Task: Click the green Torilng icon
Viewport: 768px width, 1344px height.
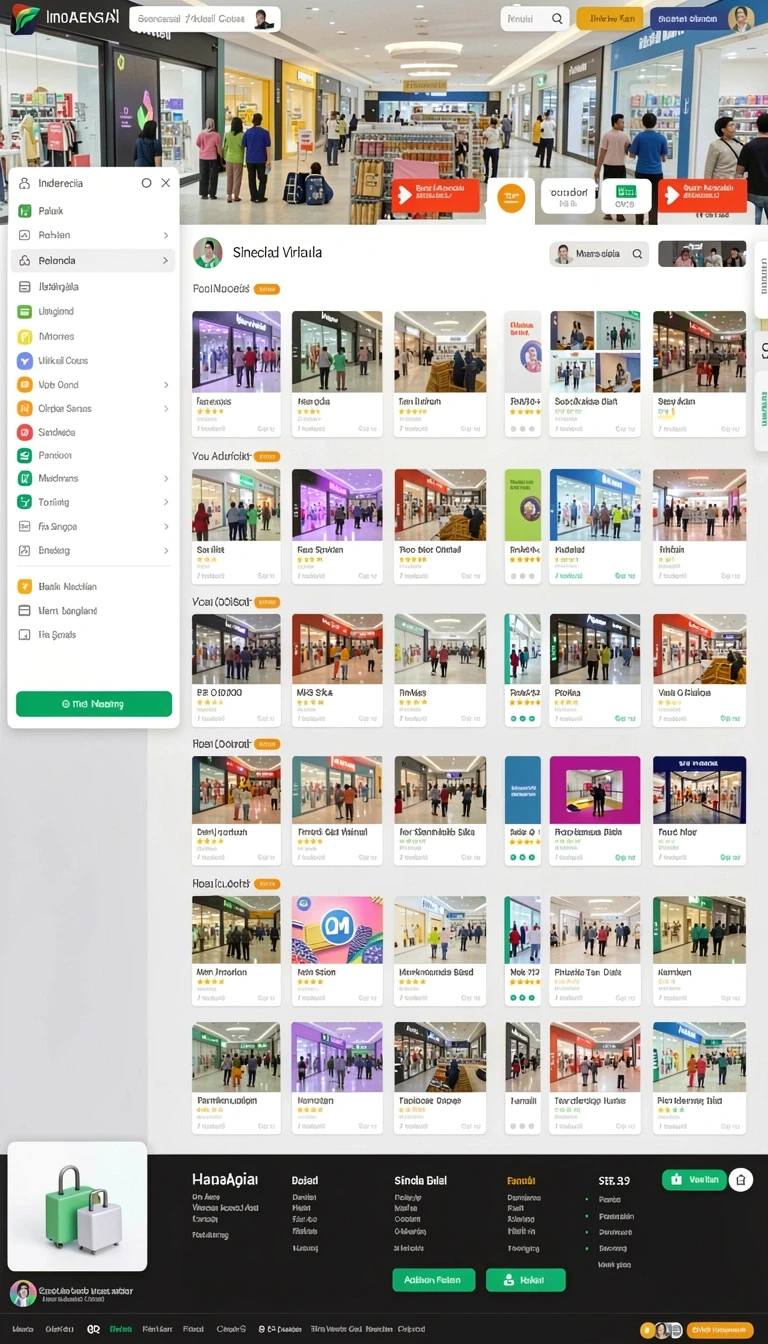Action: [25, 502]
